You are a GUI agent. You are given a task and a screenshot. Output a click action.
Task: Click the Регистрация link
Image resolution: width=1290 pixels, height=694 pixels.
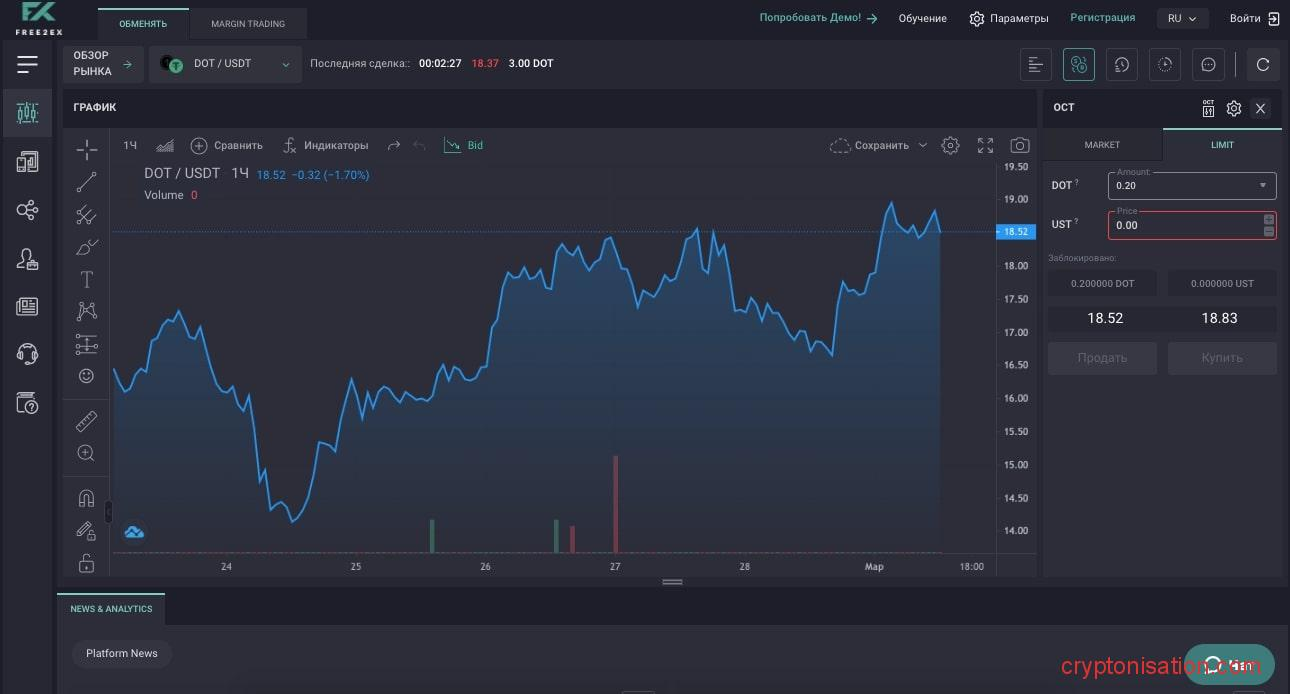1102,18
